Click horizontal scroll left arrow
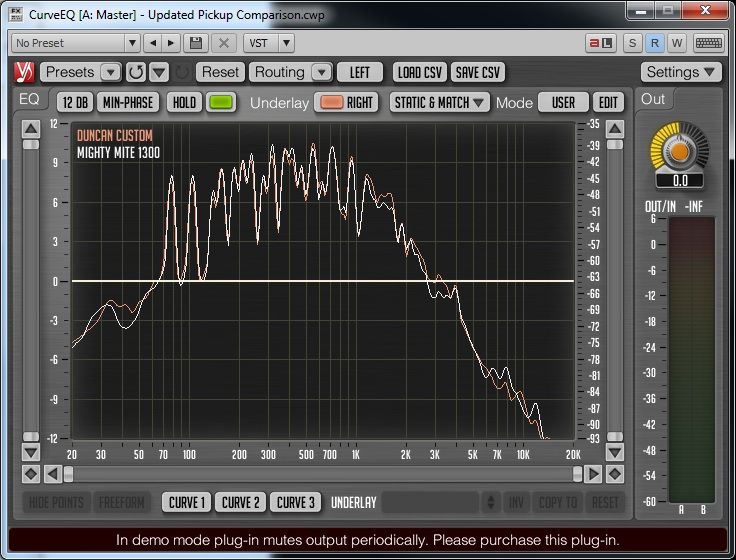 coord(53,474)
